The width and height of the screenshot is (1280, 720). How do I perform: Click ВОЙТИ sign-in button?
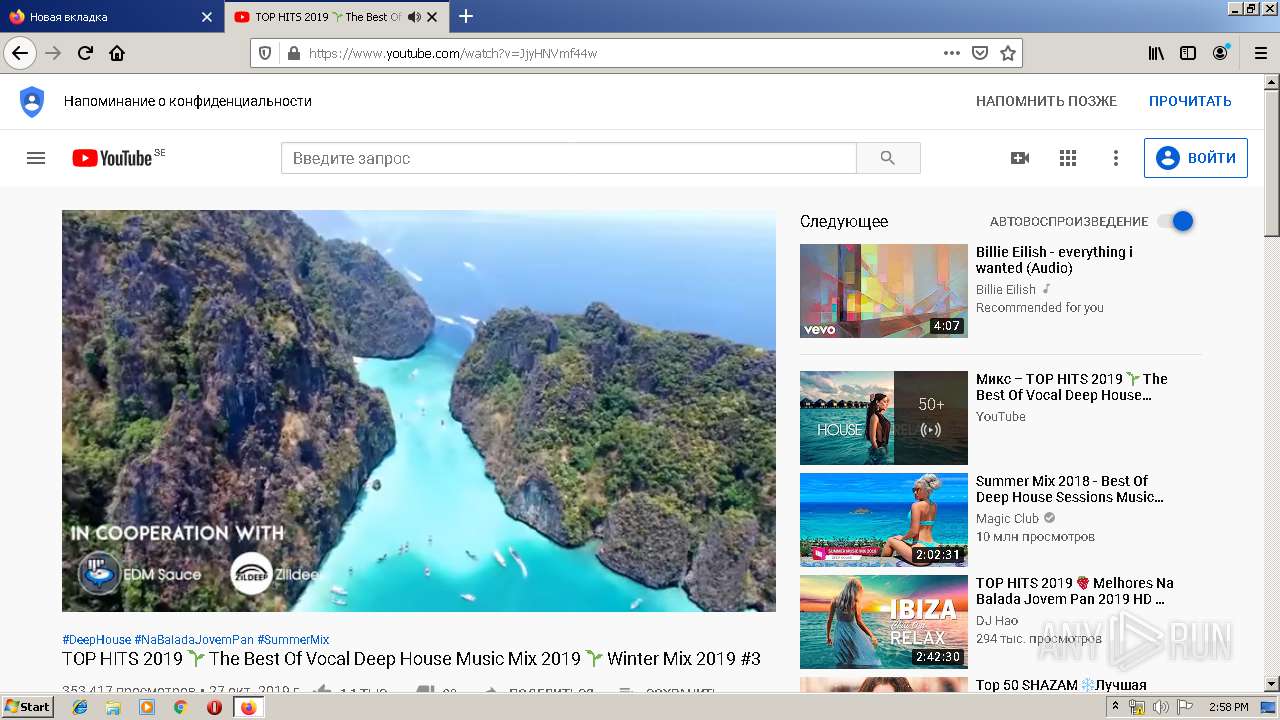1196,158
